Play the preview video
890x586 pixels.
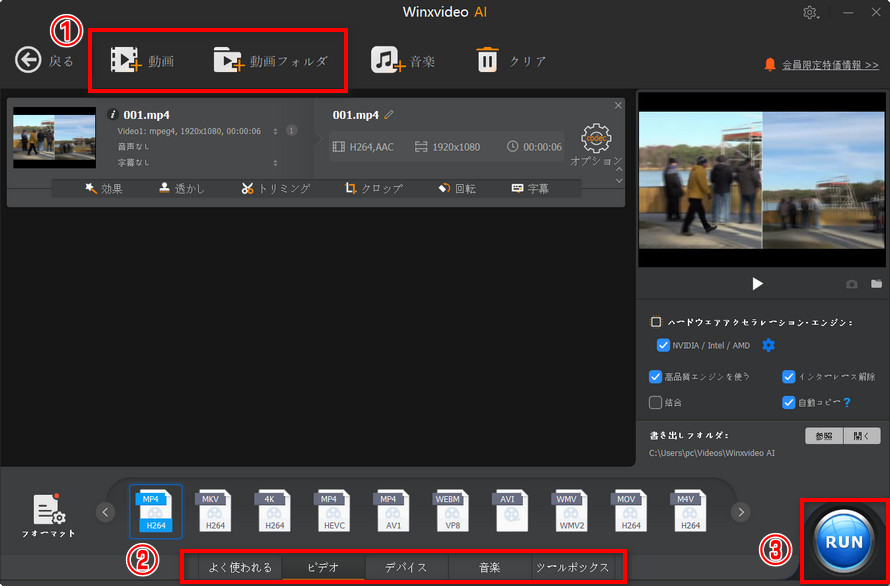pyautogui.click(x=757, y=284)
